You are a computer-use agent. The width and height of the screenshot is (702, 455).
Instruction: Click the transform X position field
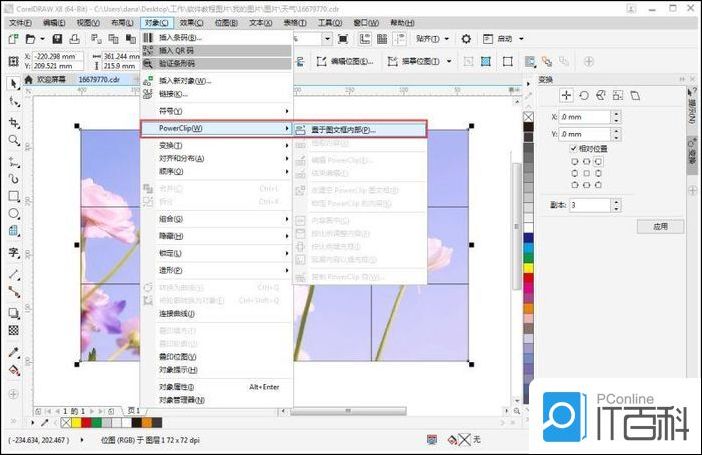(x=585, y=117)
